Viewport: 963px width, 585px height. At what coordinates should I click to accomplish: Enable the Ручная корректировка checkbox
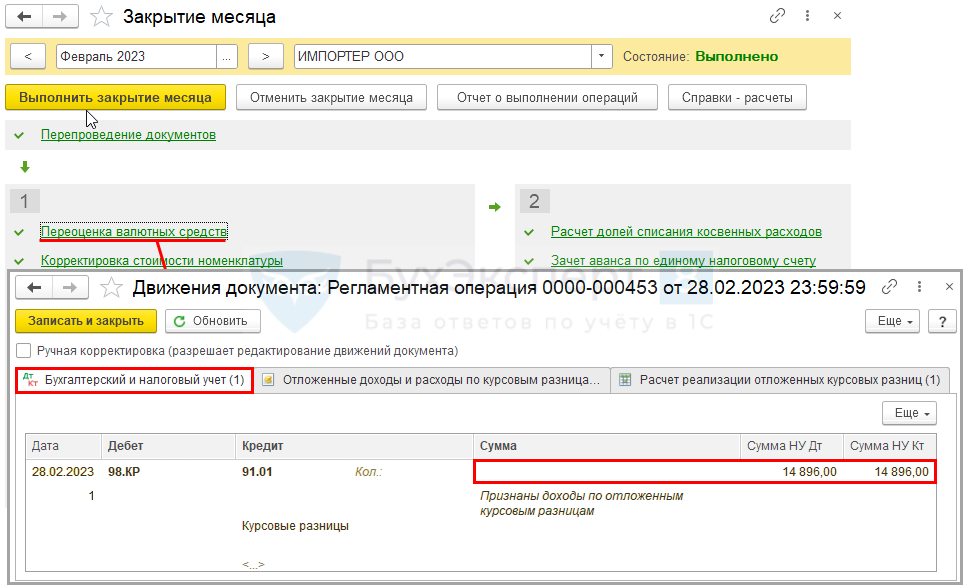[x=23, y=351]
